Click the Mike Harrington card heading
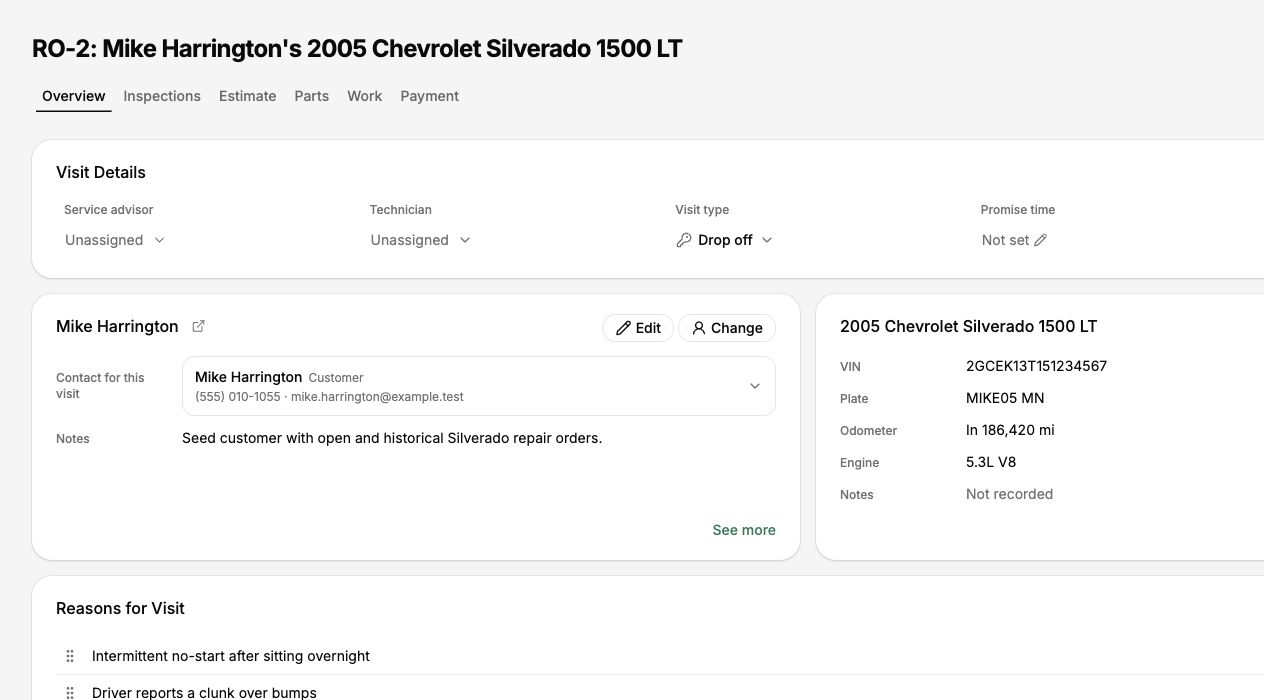The image size is (1264, 700). coord(117,326)
